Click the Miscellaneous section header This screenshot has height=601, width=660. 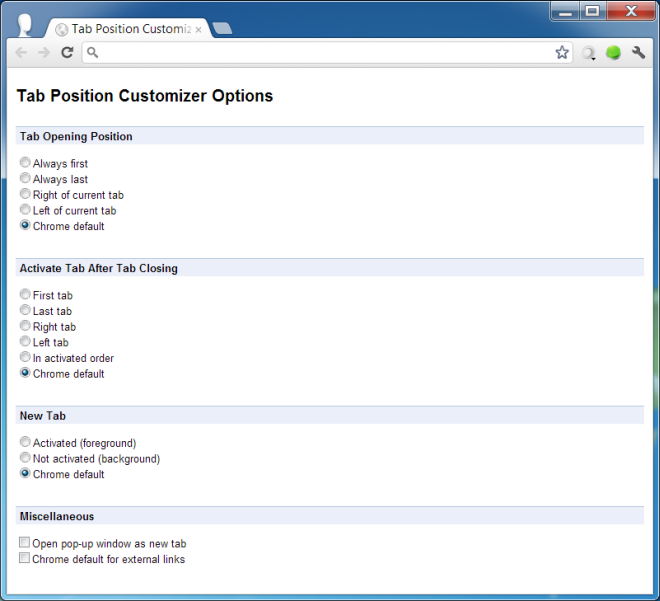[x=330, y=516]
